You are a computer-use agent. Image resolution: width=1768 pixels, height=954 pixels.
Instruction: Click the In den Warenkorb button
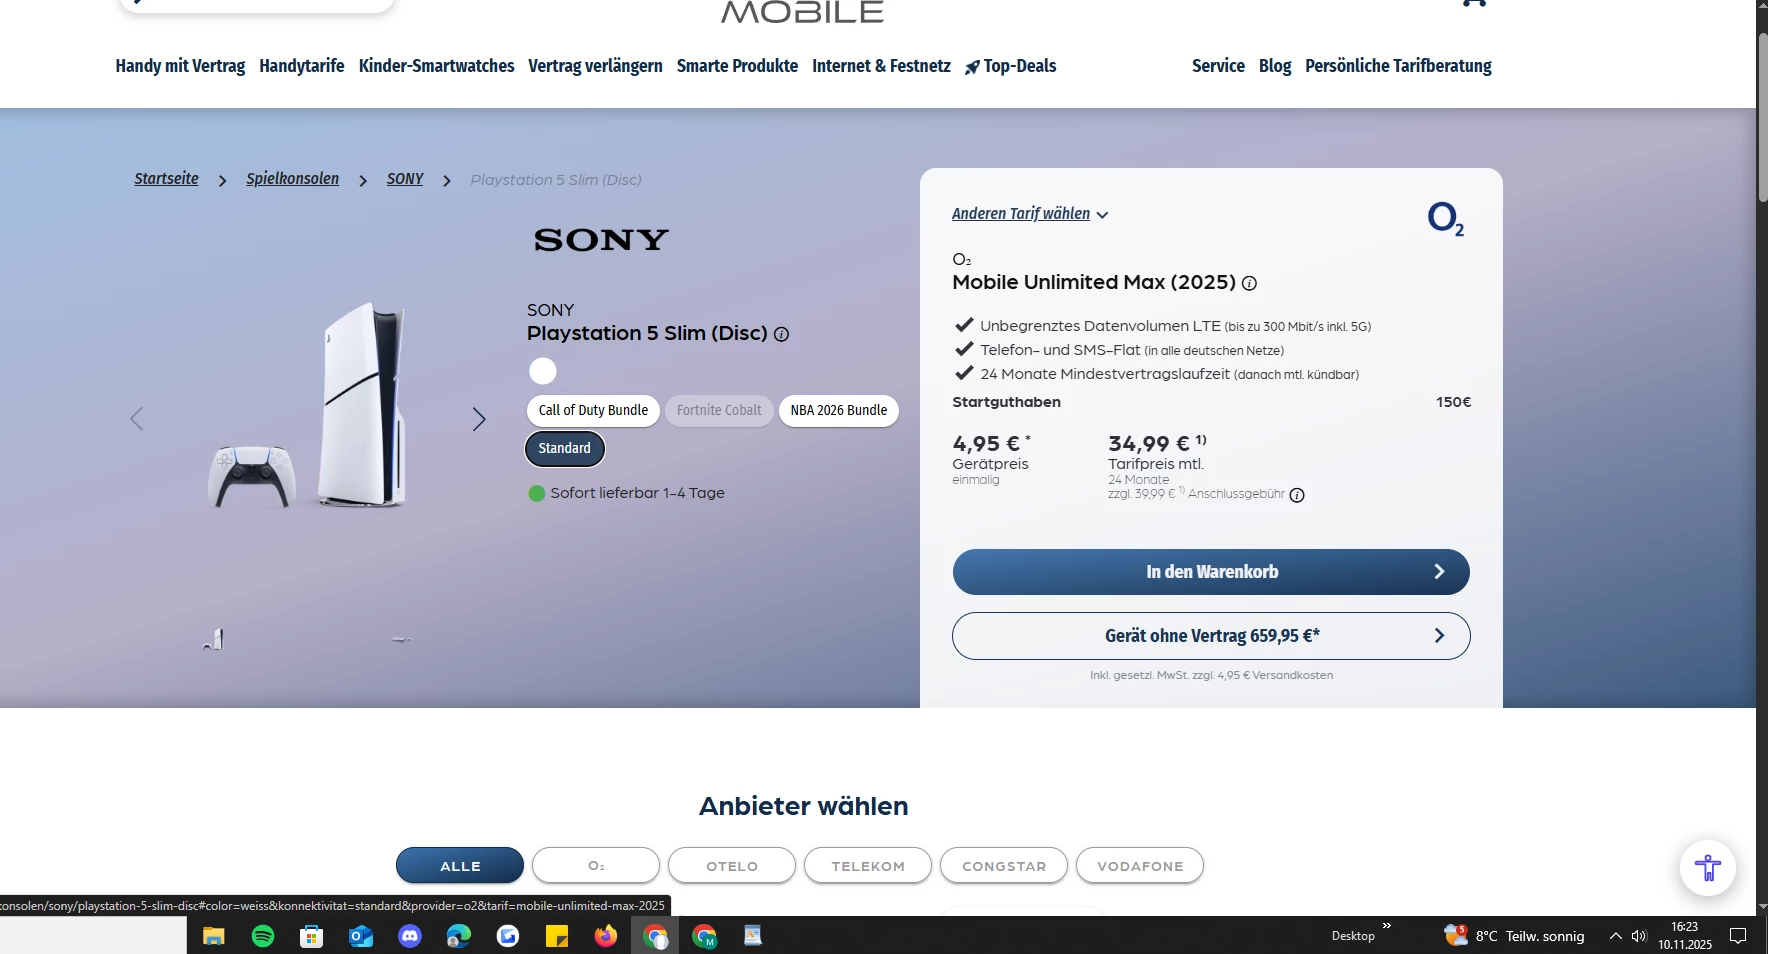pos(1211,572)
